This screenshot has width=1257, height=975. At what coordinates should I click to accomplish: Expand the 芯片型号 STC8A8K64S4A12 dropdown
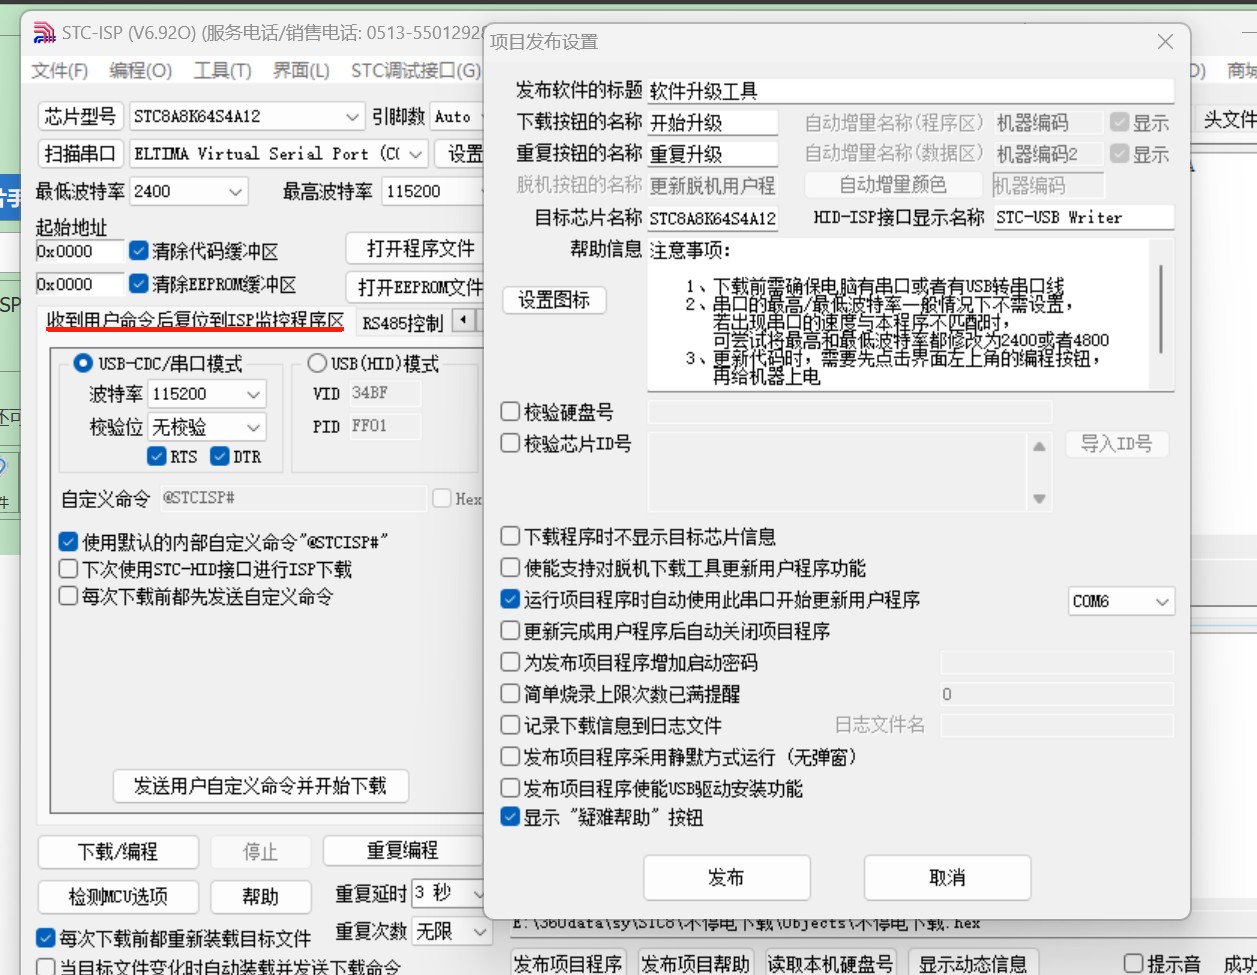(x=353, y=117)
